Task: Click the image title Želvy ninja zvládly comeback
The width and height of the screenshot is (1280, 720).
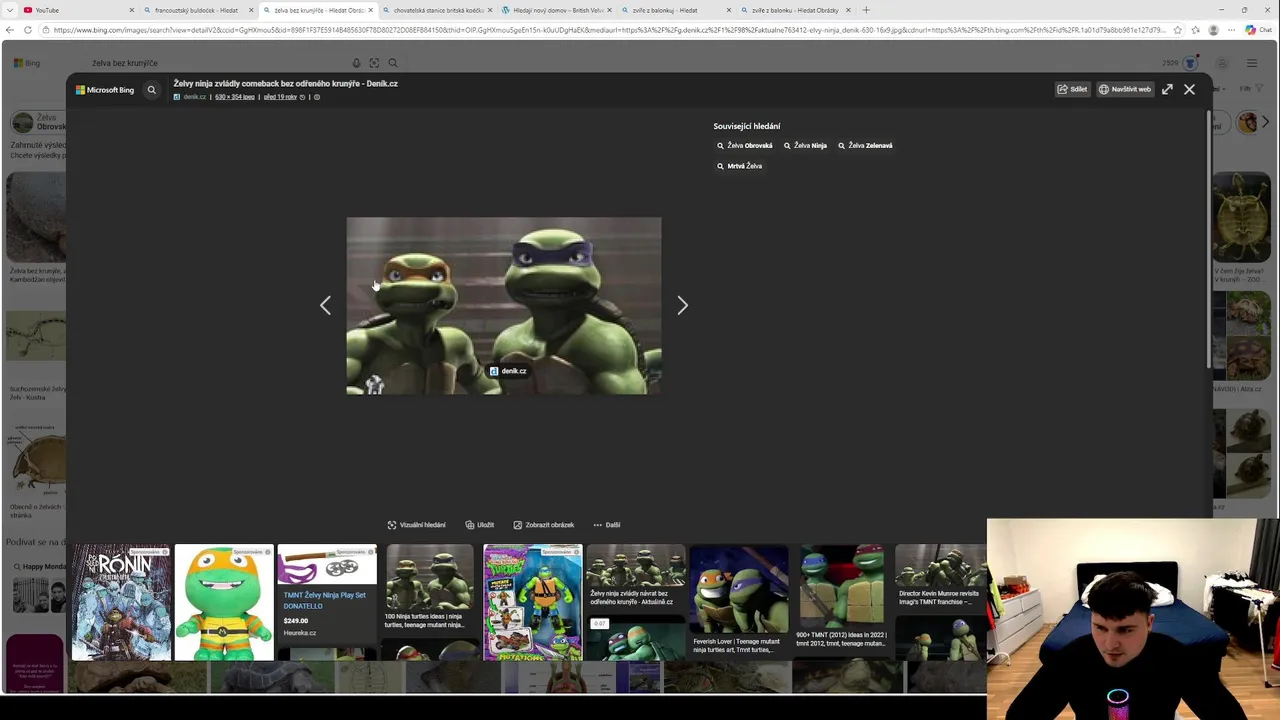Action: (285, 84)
